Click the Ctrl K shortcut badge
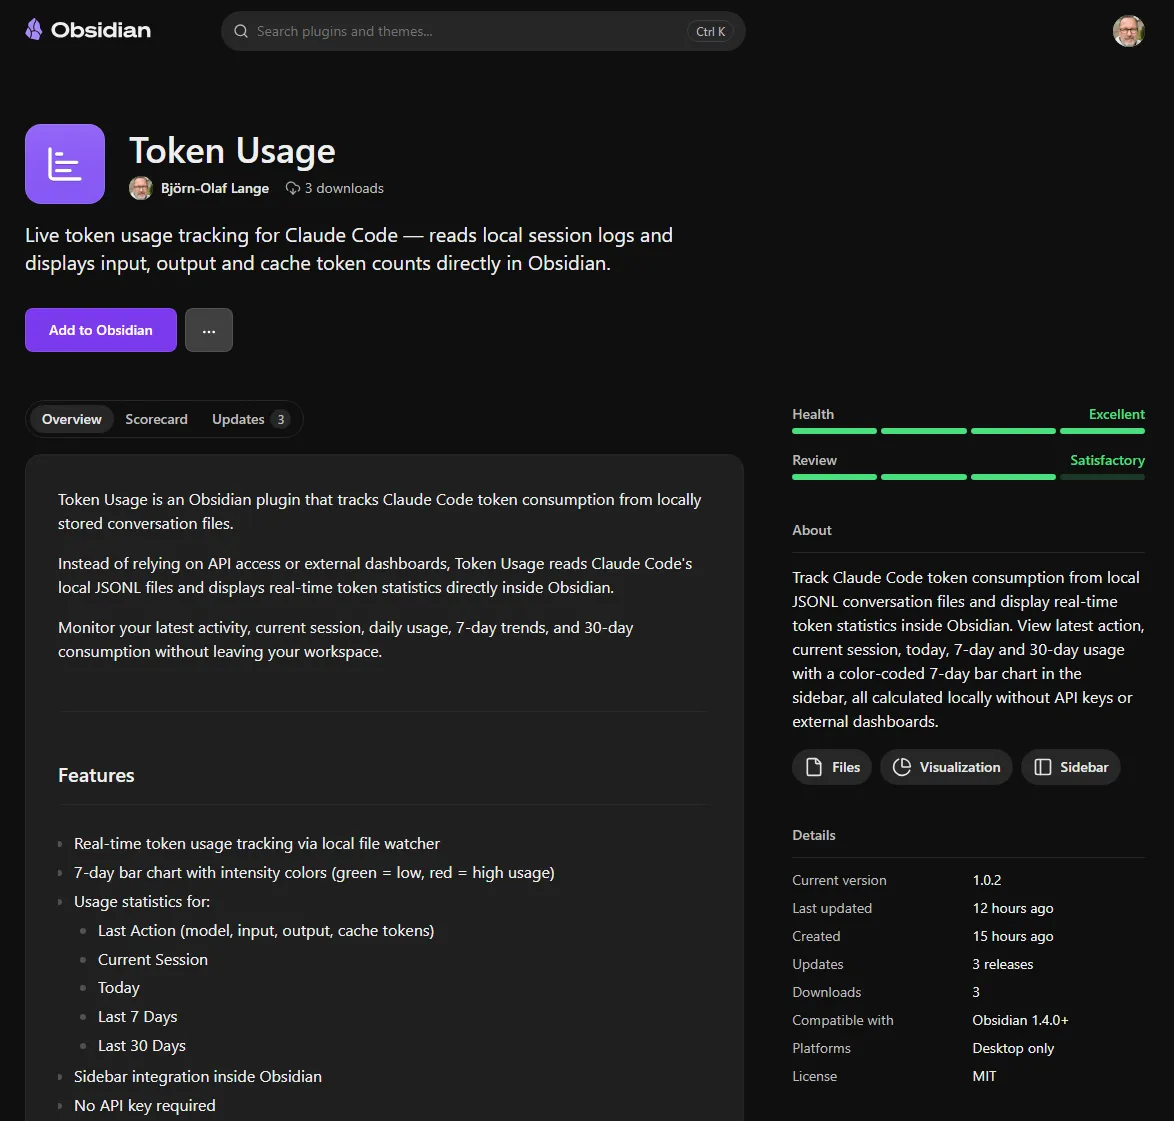The image size is (1174, 1121). 710,31
